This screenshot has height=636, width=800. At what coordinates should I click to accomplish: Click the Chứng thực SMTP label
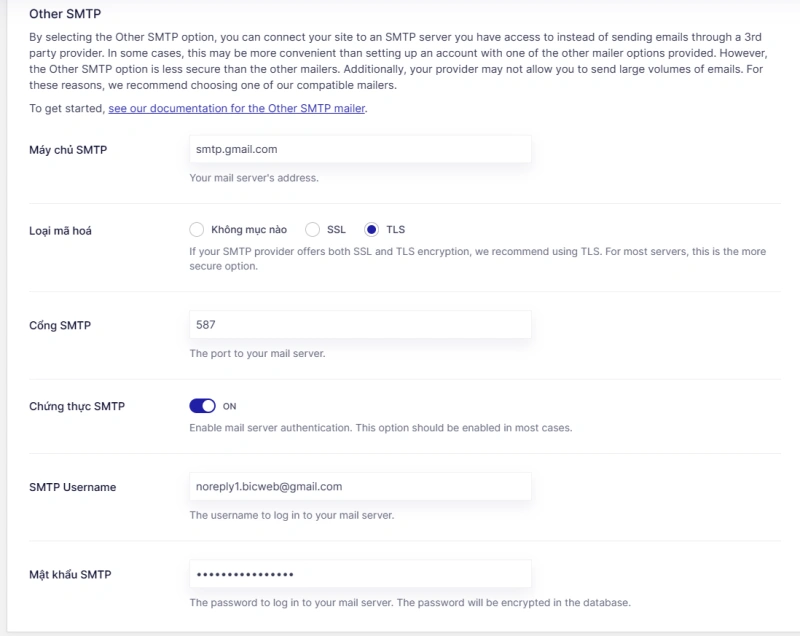[77, 406]
